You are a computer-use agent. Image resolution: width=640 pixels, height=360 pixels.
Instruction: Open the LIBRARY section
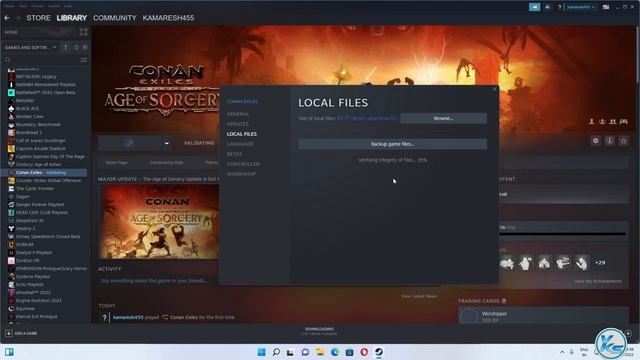coord(71,18)
